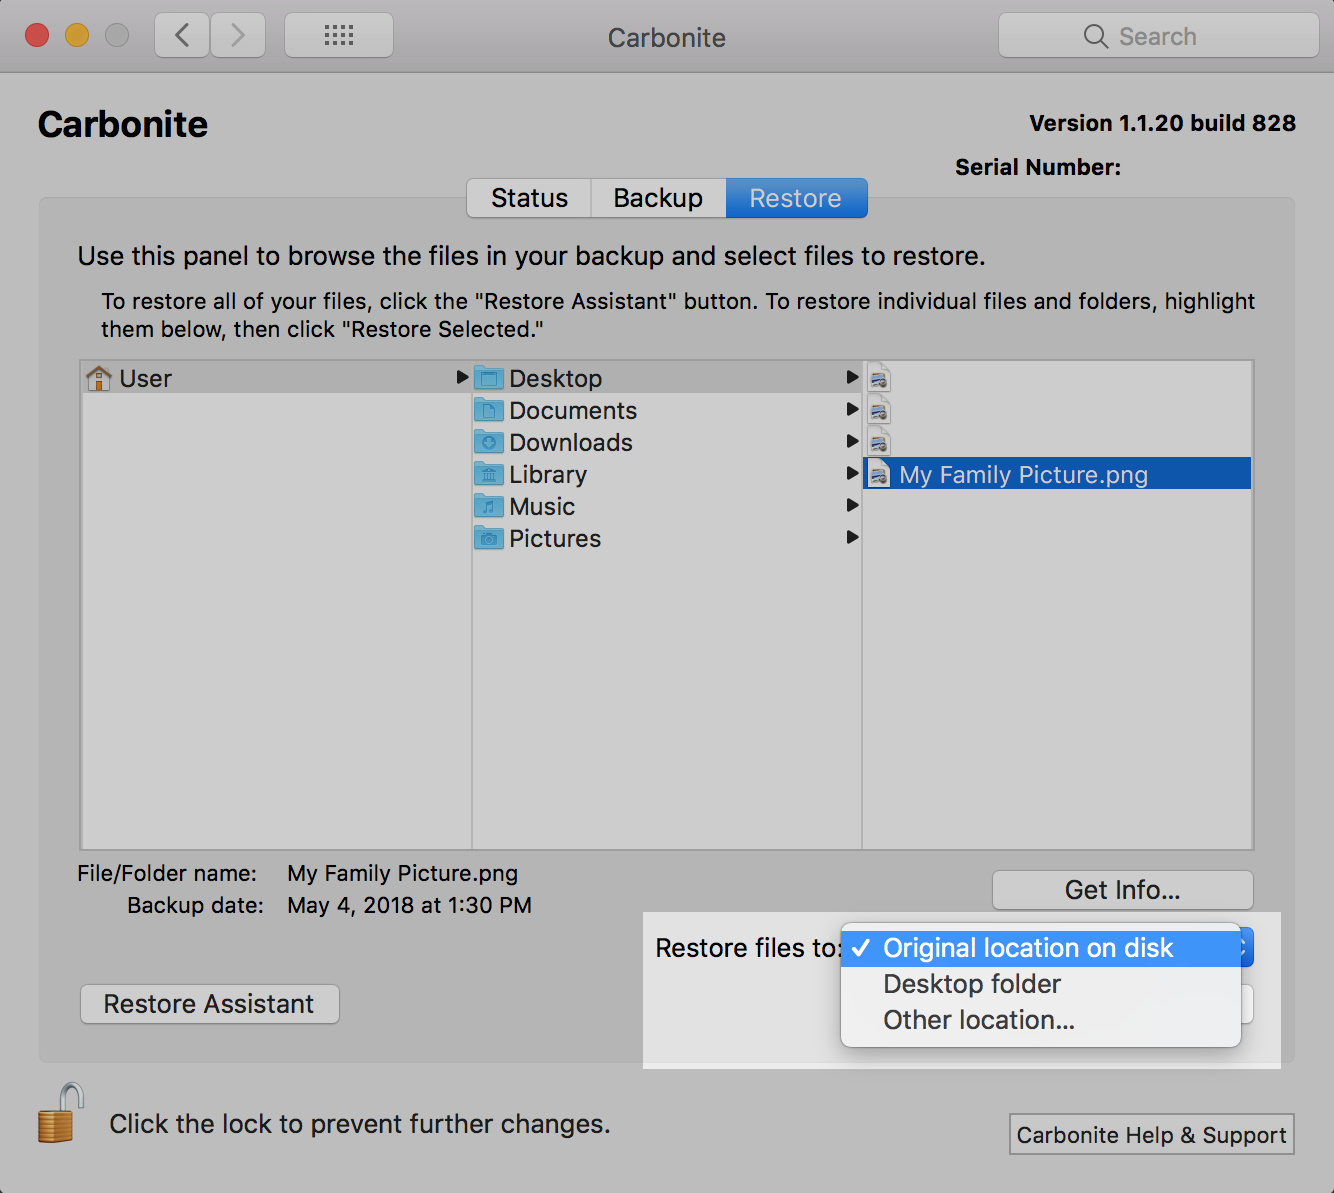This screenshot has width=1334, height=1193.
Task: Open Get Info for selected file
Action: tap(1122, 890)
